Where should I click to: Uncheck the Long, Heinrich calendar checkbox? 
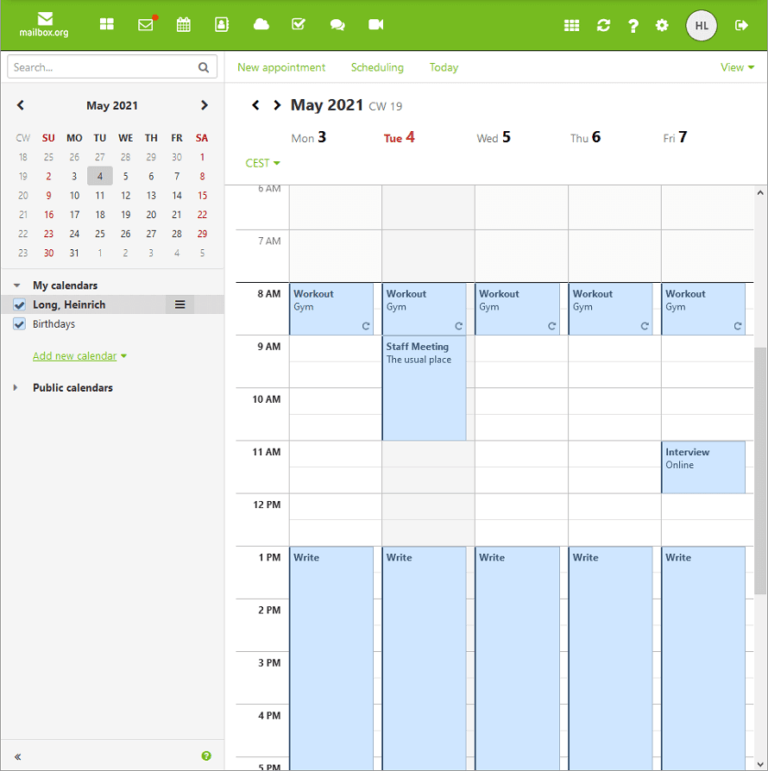click(x=19, y=305)
